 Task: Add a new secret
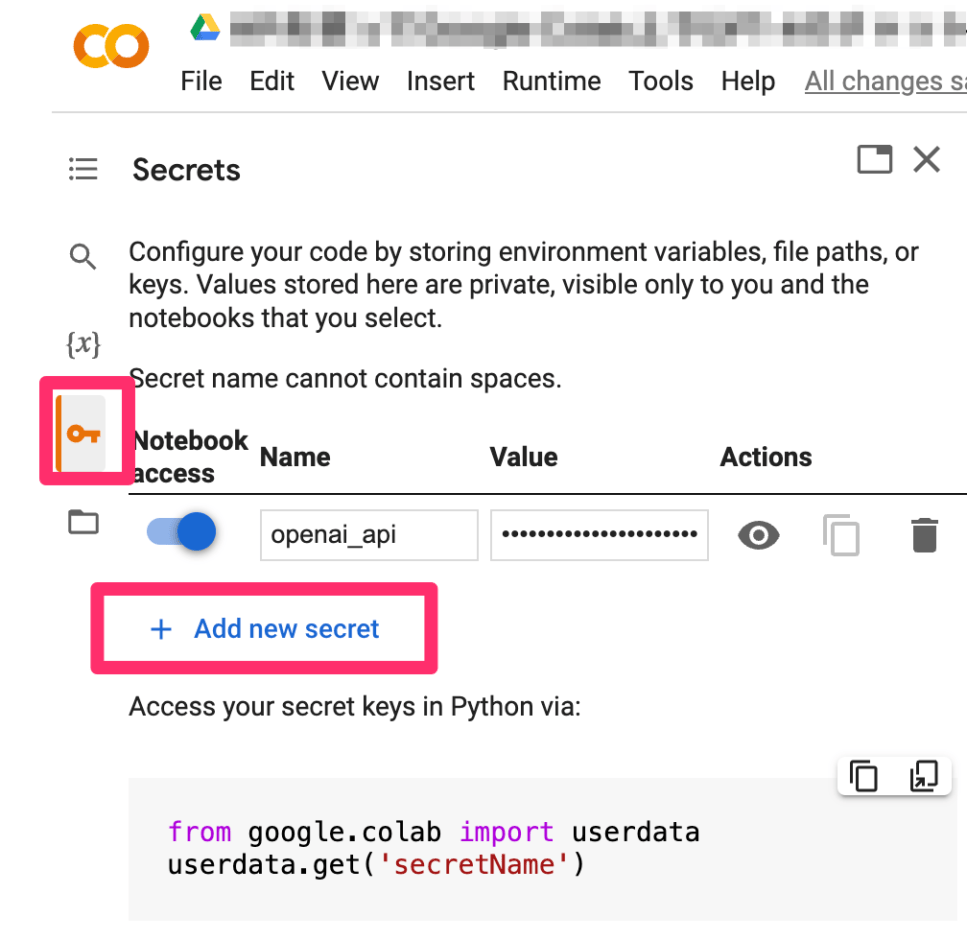pyautogui.click(x=264, y=628)
